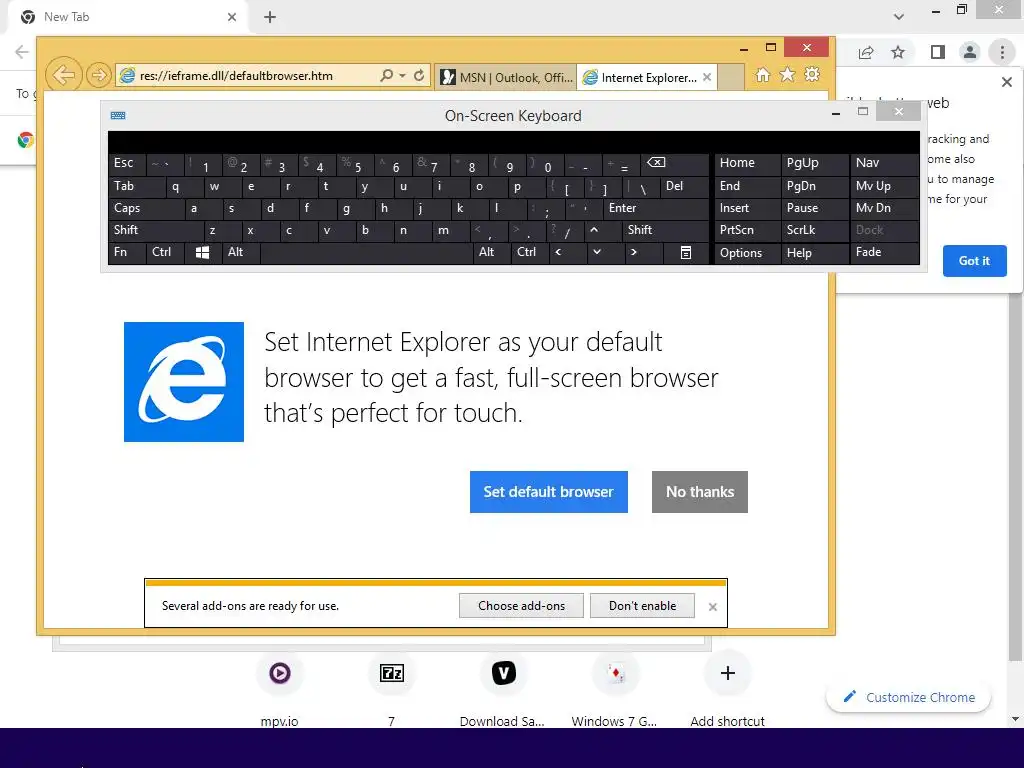Click the refresh icon in IE address bar

[419, 76]
